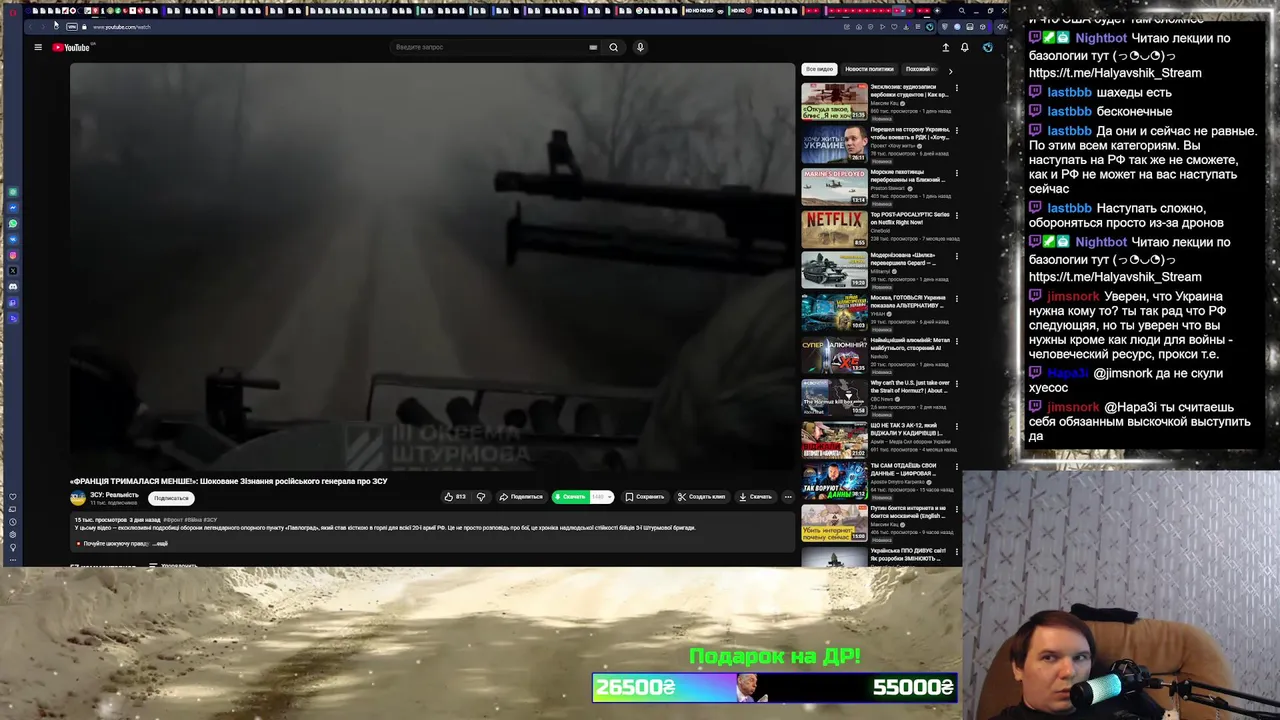Screen dimensions: 1280x720
Task: Like the video with thumbs up
Action: point(449,497)
